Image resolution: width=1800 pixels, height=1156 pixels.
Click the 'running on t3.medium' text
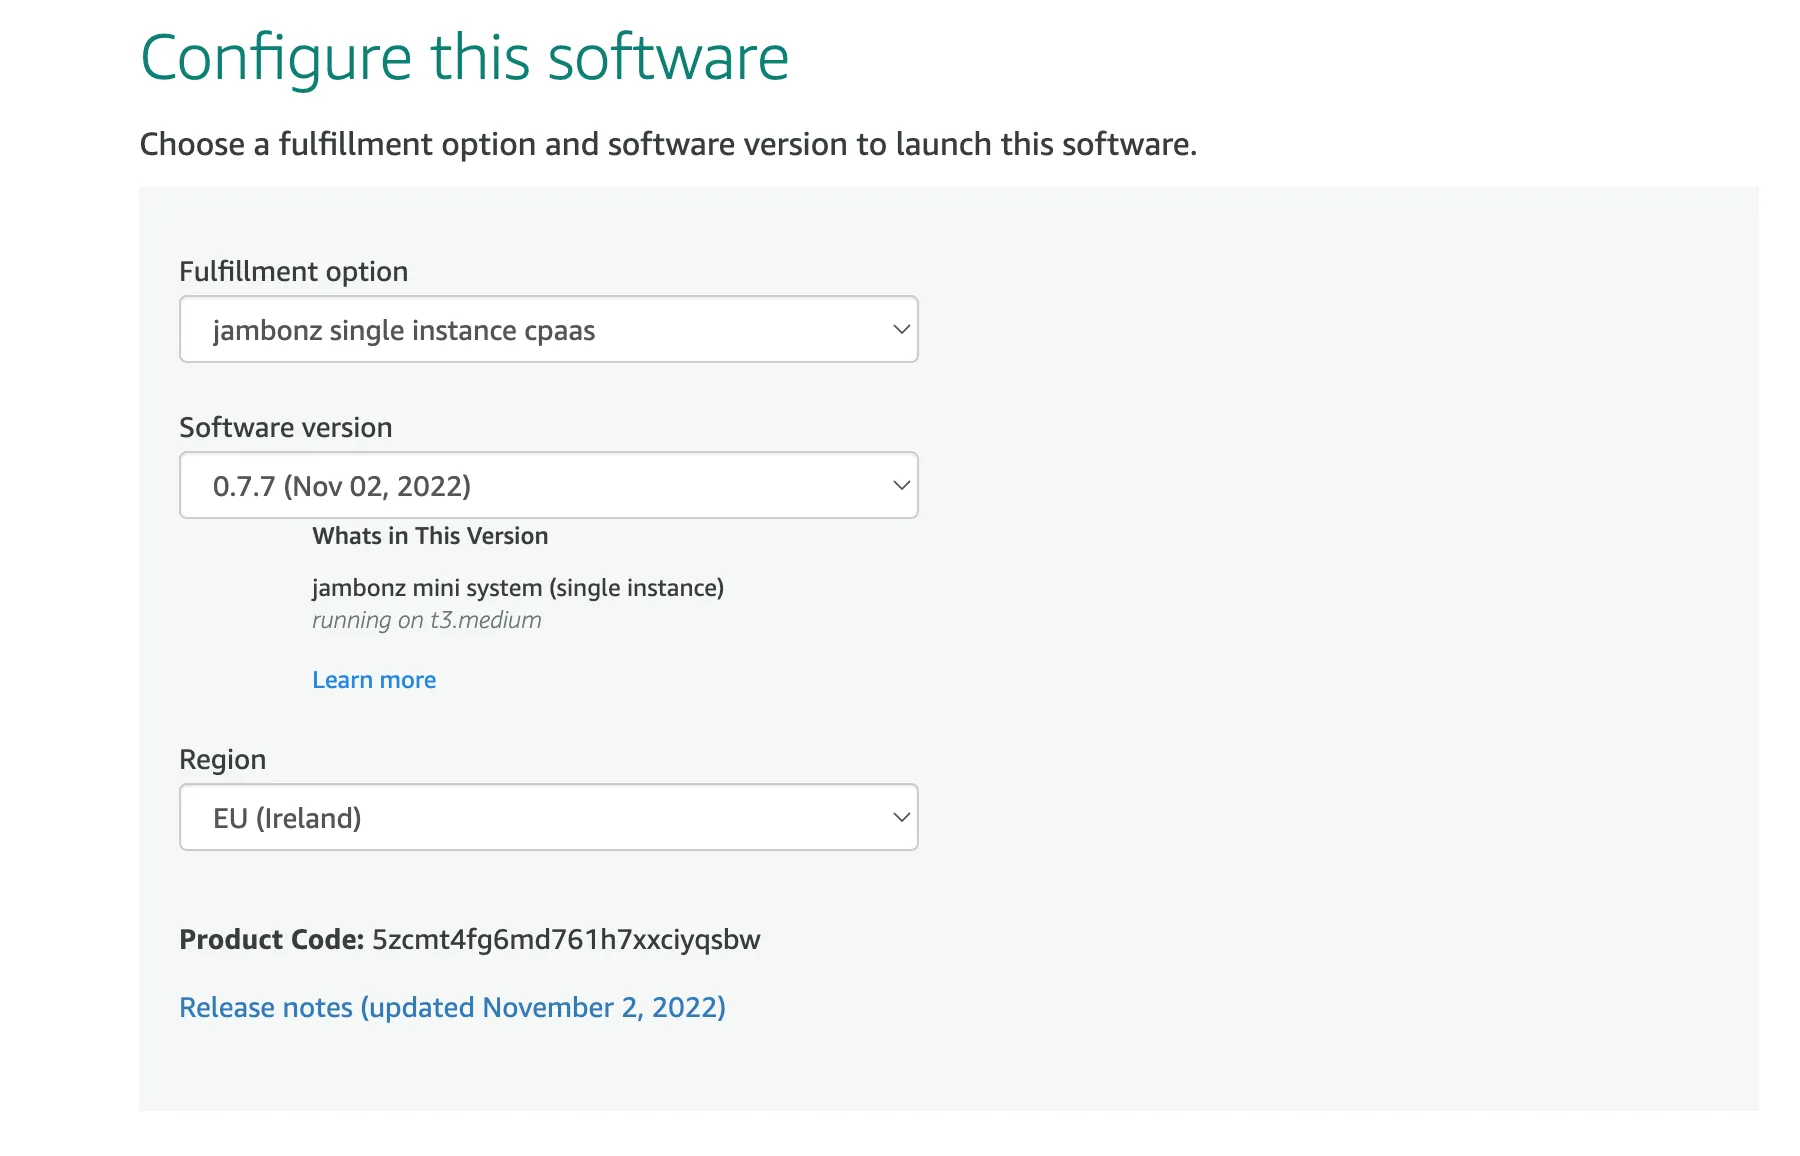(427, 620)
